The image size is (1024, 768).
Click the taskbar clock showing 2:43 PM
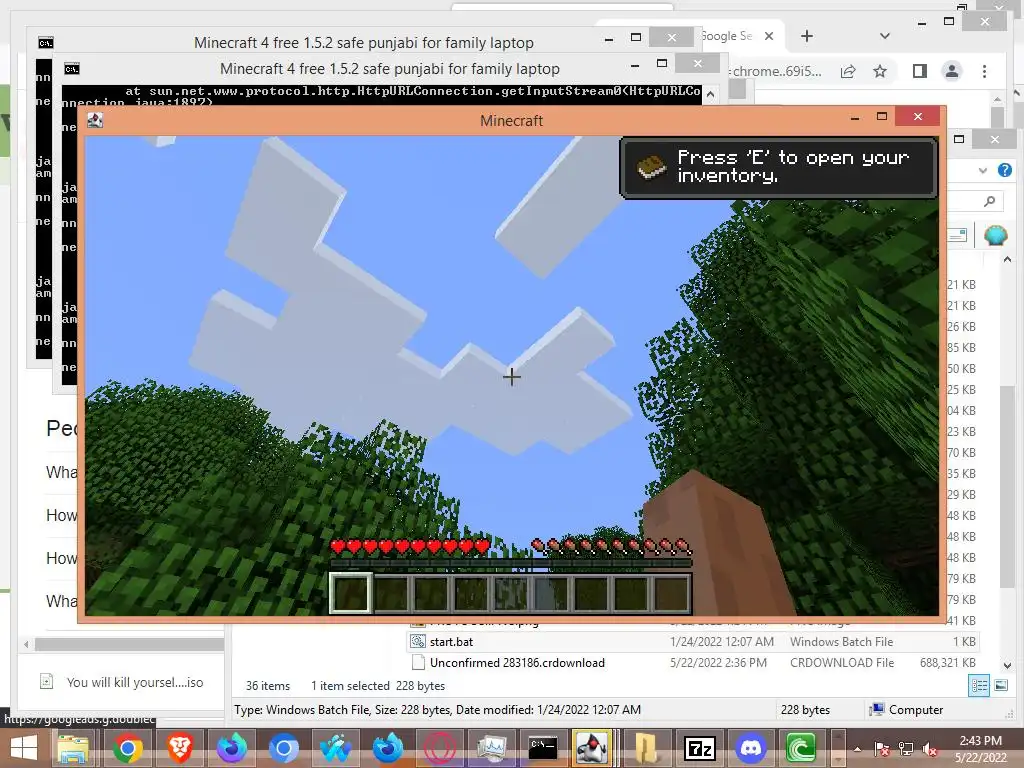tap(980, 749)
